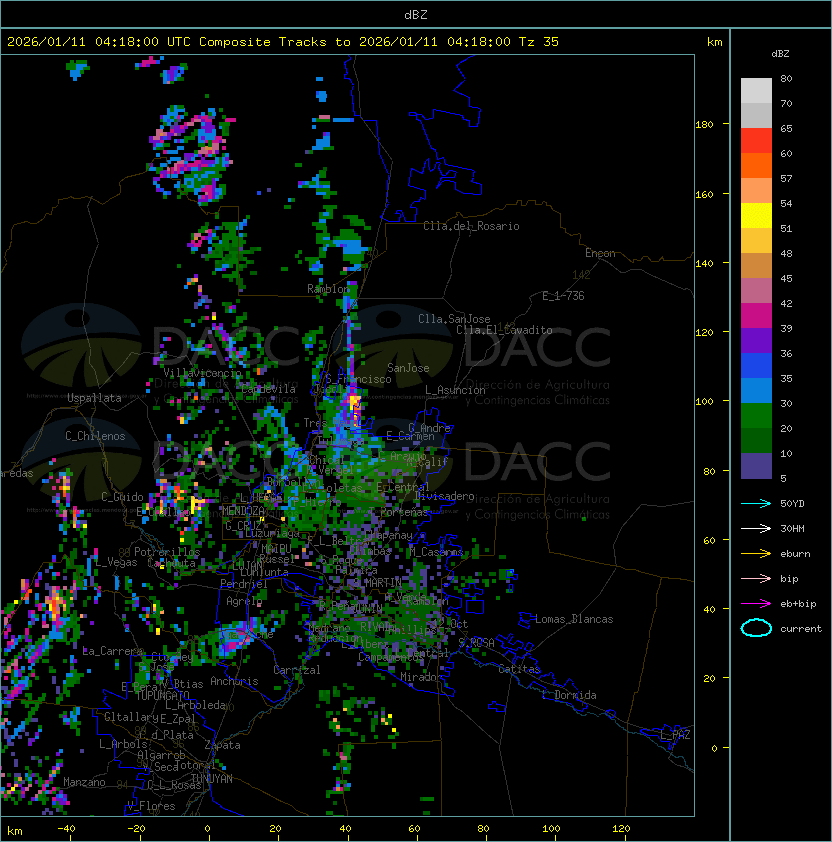Click the 'TUNUYAN' map label
The width and height of the screenshot is (832, 842).
pyautogui.click(x=212, y=779)
